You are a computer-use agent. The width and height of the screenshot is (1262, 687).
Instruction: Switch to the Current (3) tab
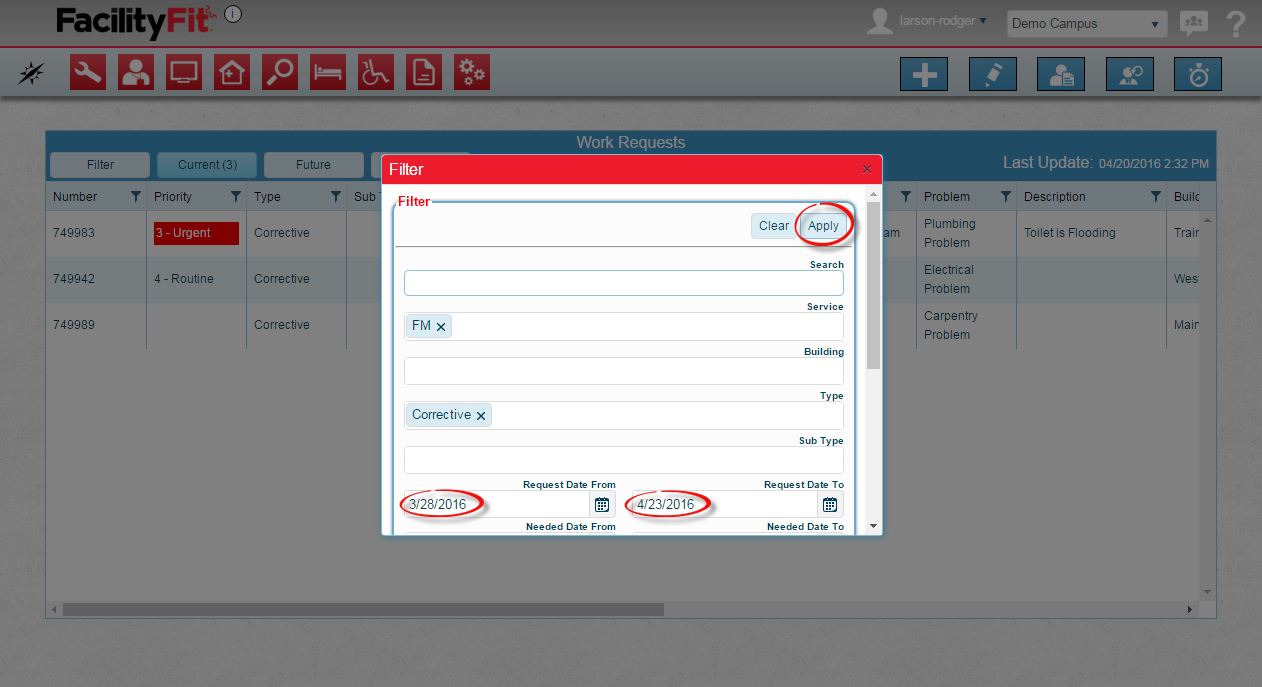(207, 165)
